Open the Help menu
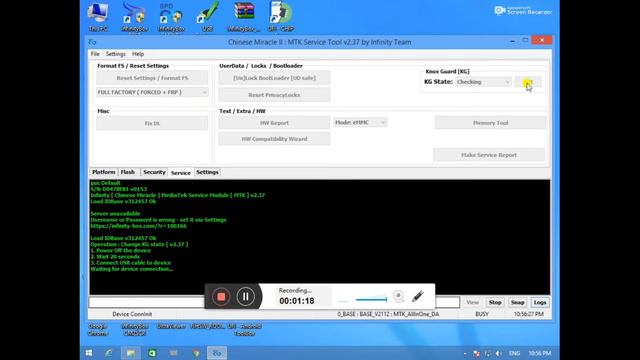The height and width of the screenshot is (360, 640). [138, 54]
